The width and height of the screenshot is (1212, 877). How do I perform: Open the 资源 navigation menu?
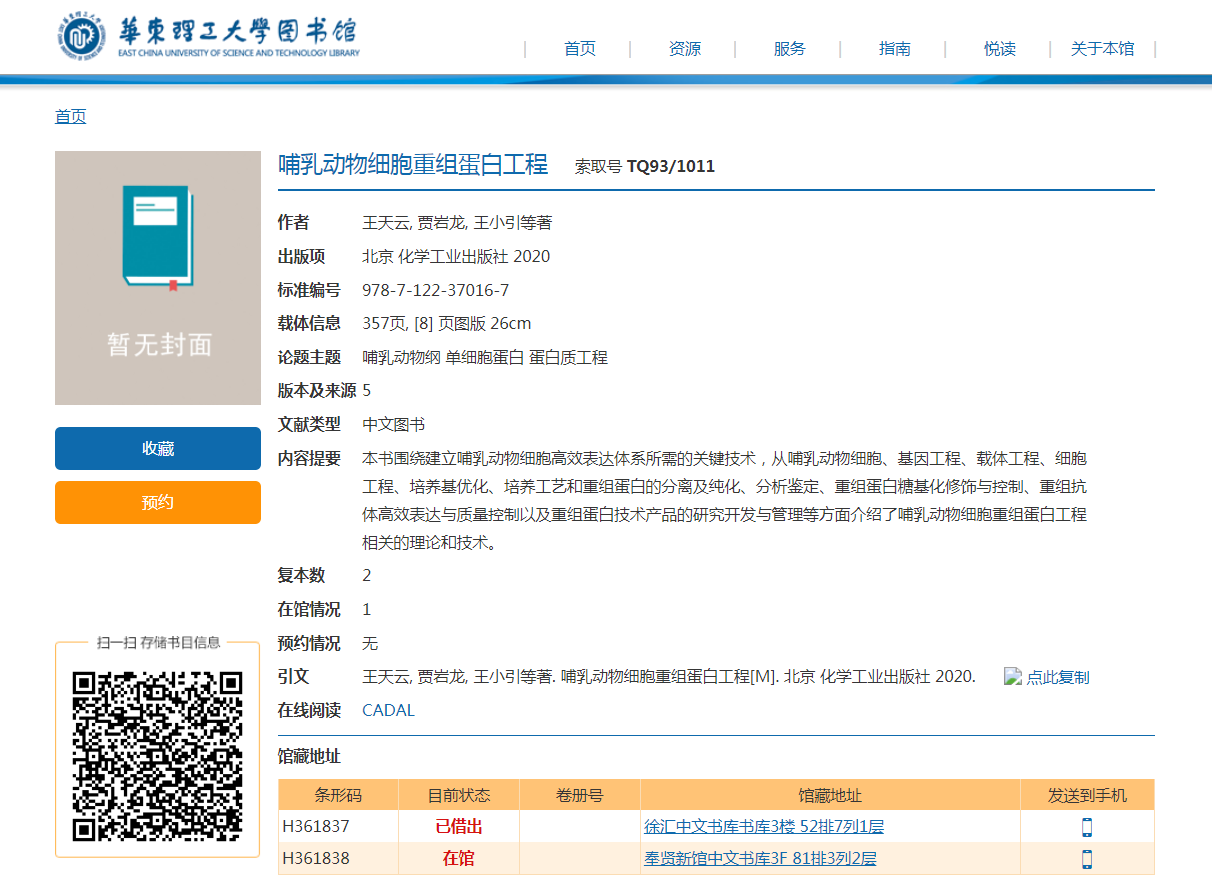coord(684,49)
